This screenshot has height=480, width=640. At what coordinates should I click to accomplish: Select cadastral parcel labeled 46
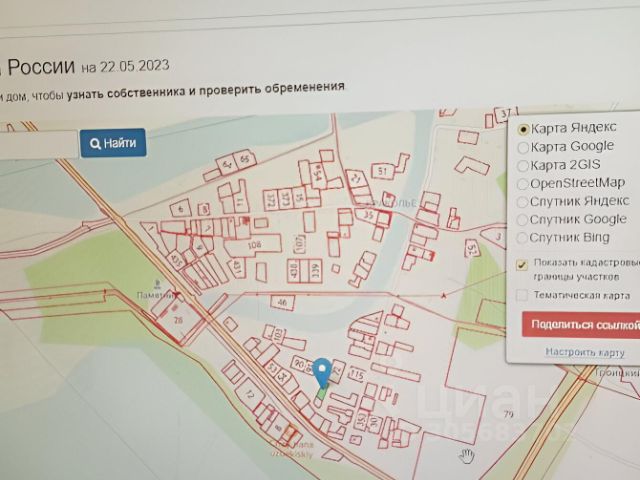[282, 302]
